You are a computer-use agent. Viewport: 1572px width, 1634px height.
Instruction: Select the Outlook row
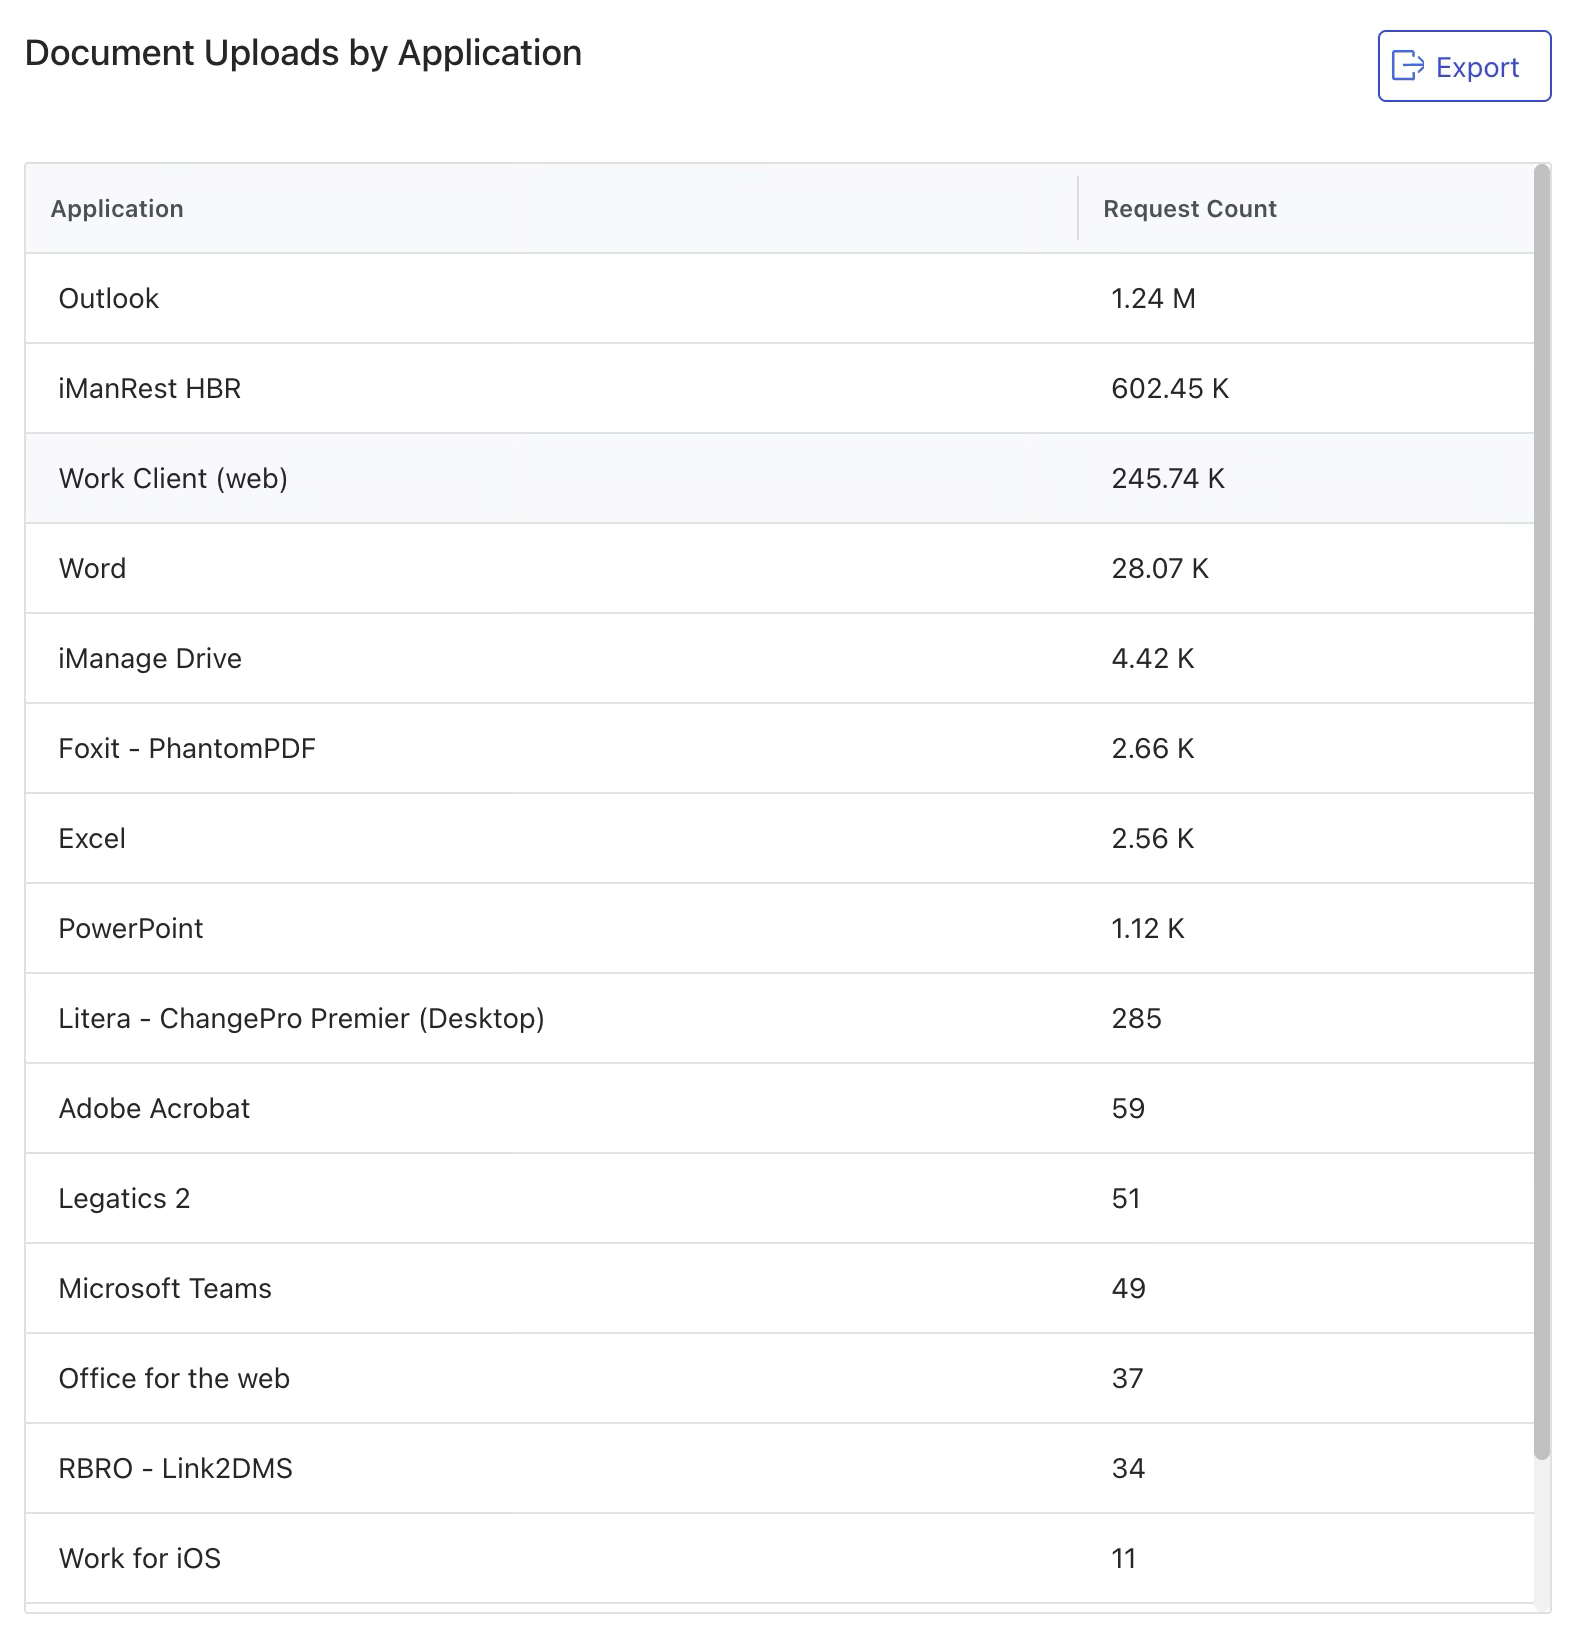[780, 298]
